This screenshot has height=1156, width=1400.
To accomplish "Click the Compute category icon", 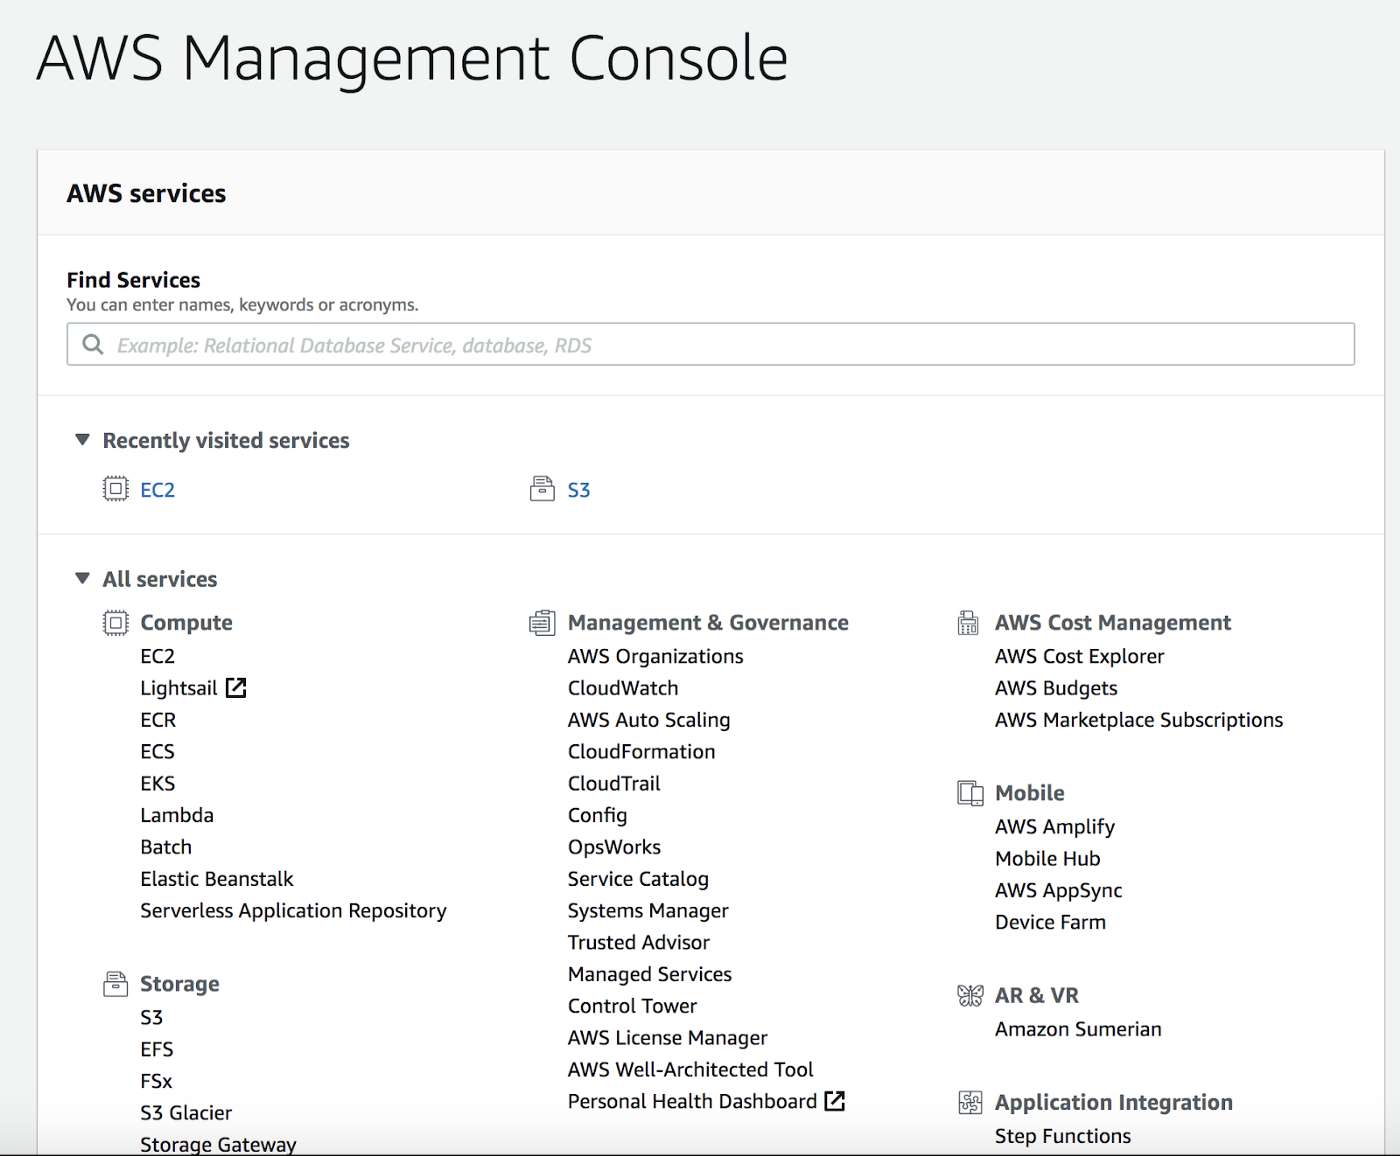I will coord(116,623).
